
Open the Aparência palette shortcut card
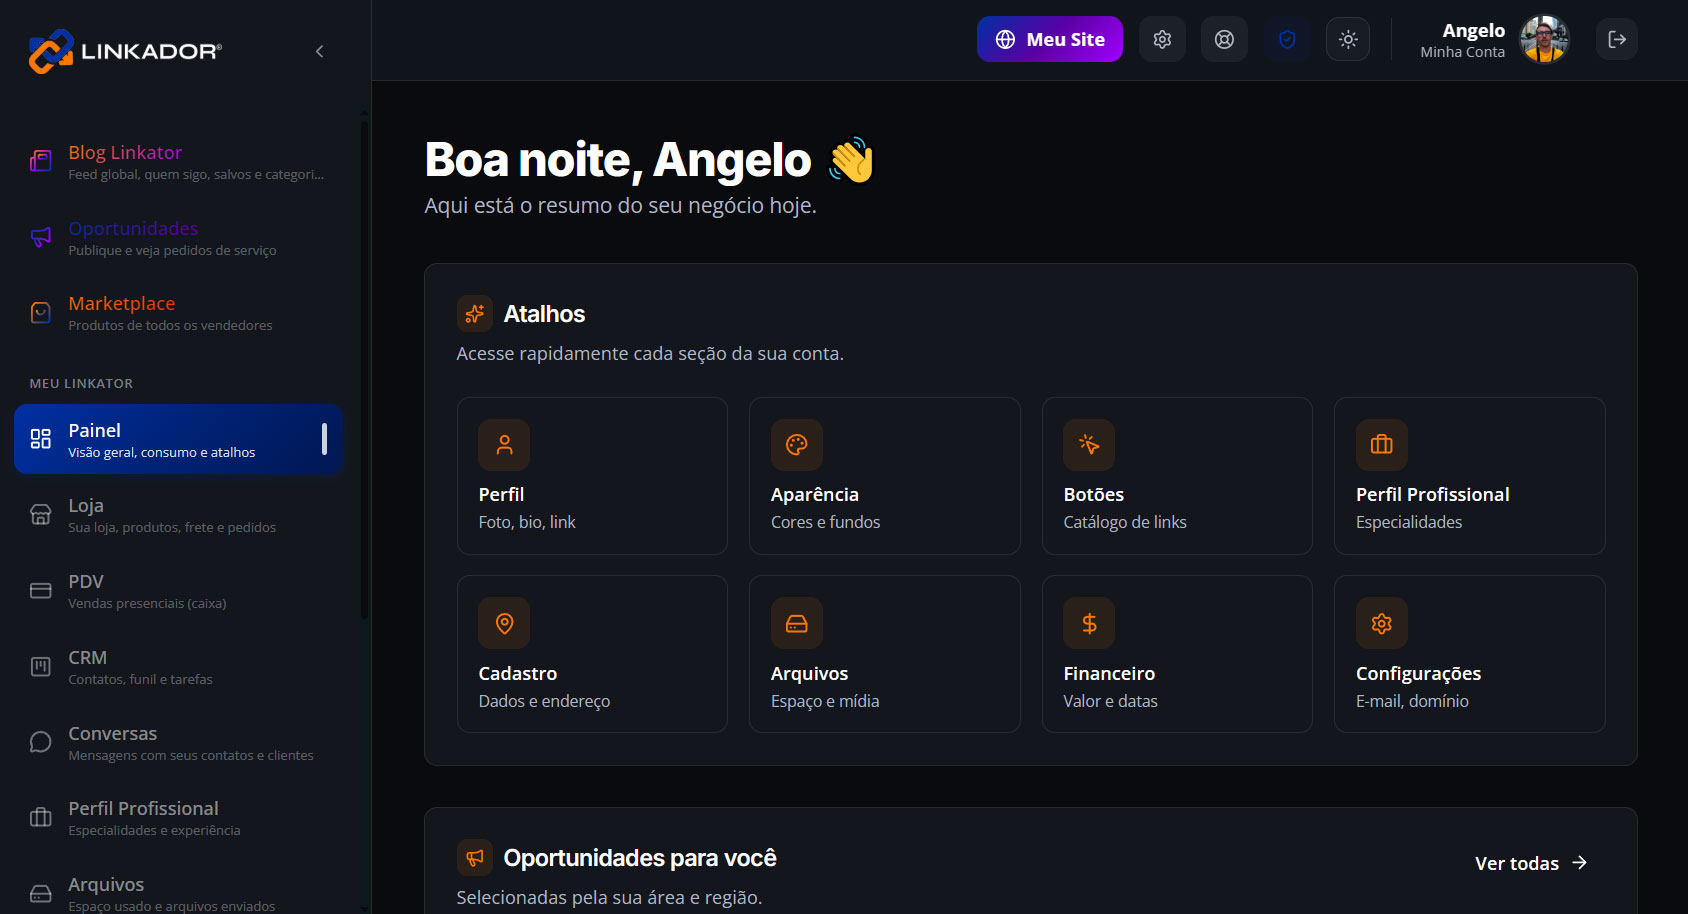[884, 476]
